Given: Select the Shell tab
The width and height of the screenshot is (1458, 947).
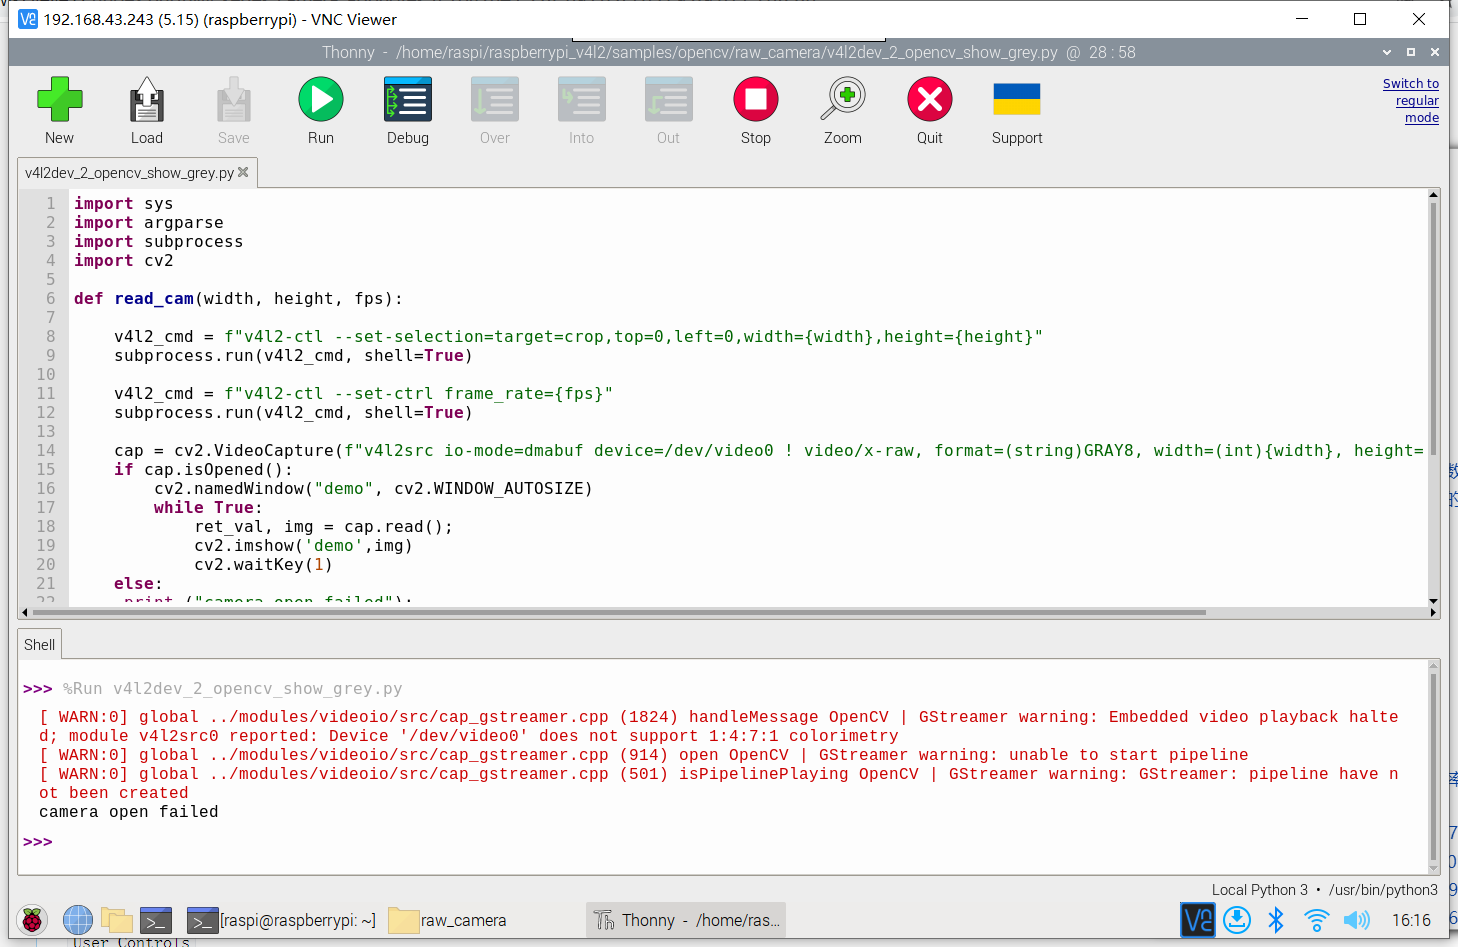Looking at the screenshot, I should [40, 645].
